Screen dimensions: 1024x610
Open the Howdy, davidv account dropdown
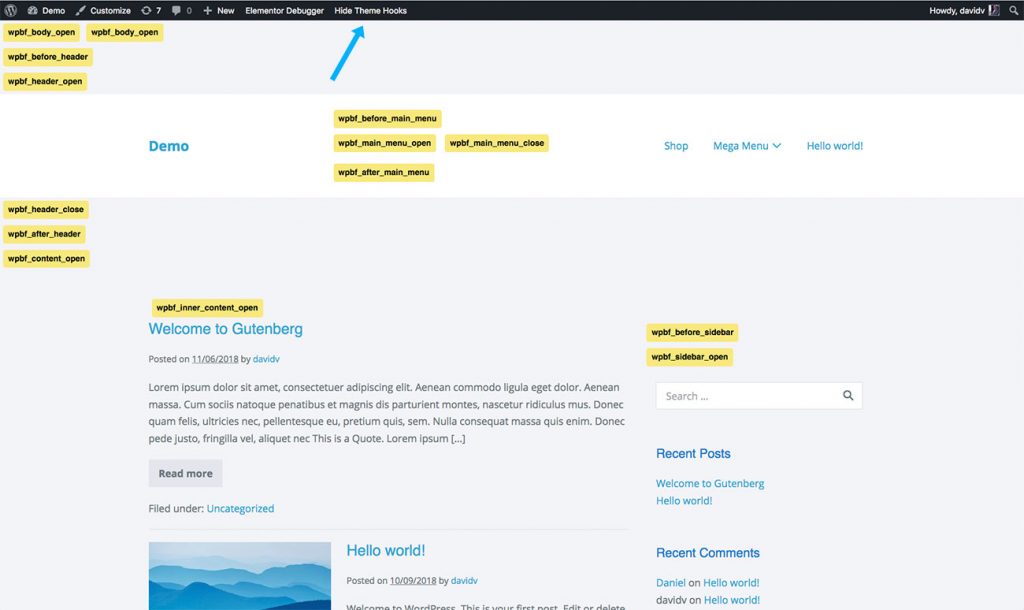[955, 10]
